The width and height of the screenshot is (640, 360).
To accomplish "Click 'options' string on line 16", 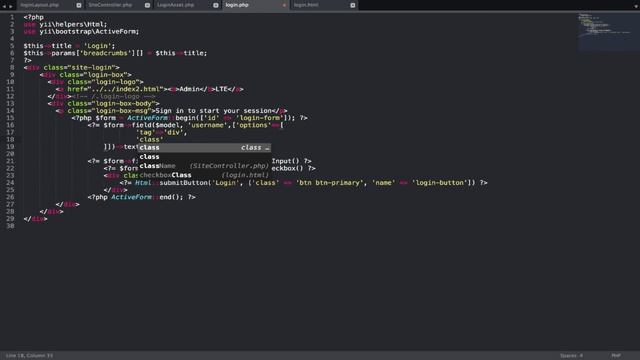I will coord(253,125).
